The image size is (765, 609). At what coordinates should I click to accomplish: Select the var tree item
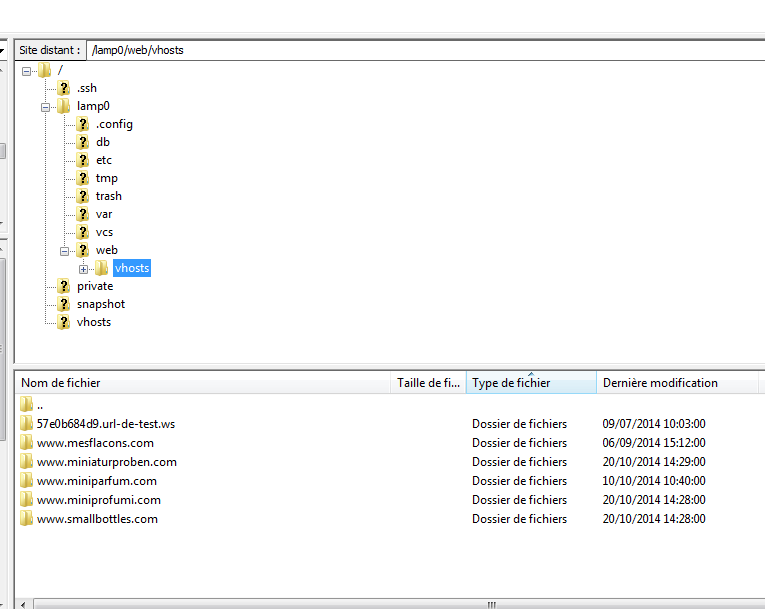pos(104,214)
